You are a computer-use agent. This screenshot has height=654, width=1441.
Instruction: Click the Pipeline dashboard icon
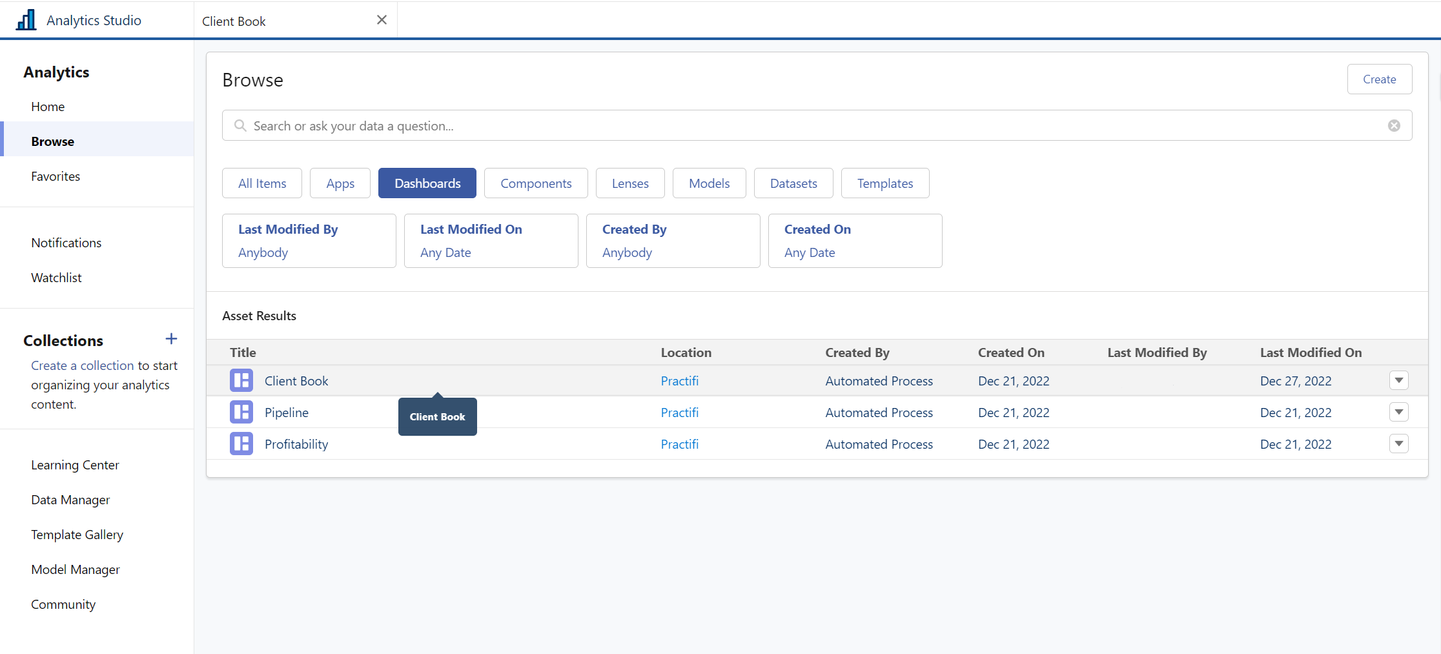coord(241,412)
